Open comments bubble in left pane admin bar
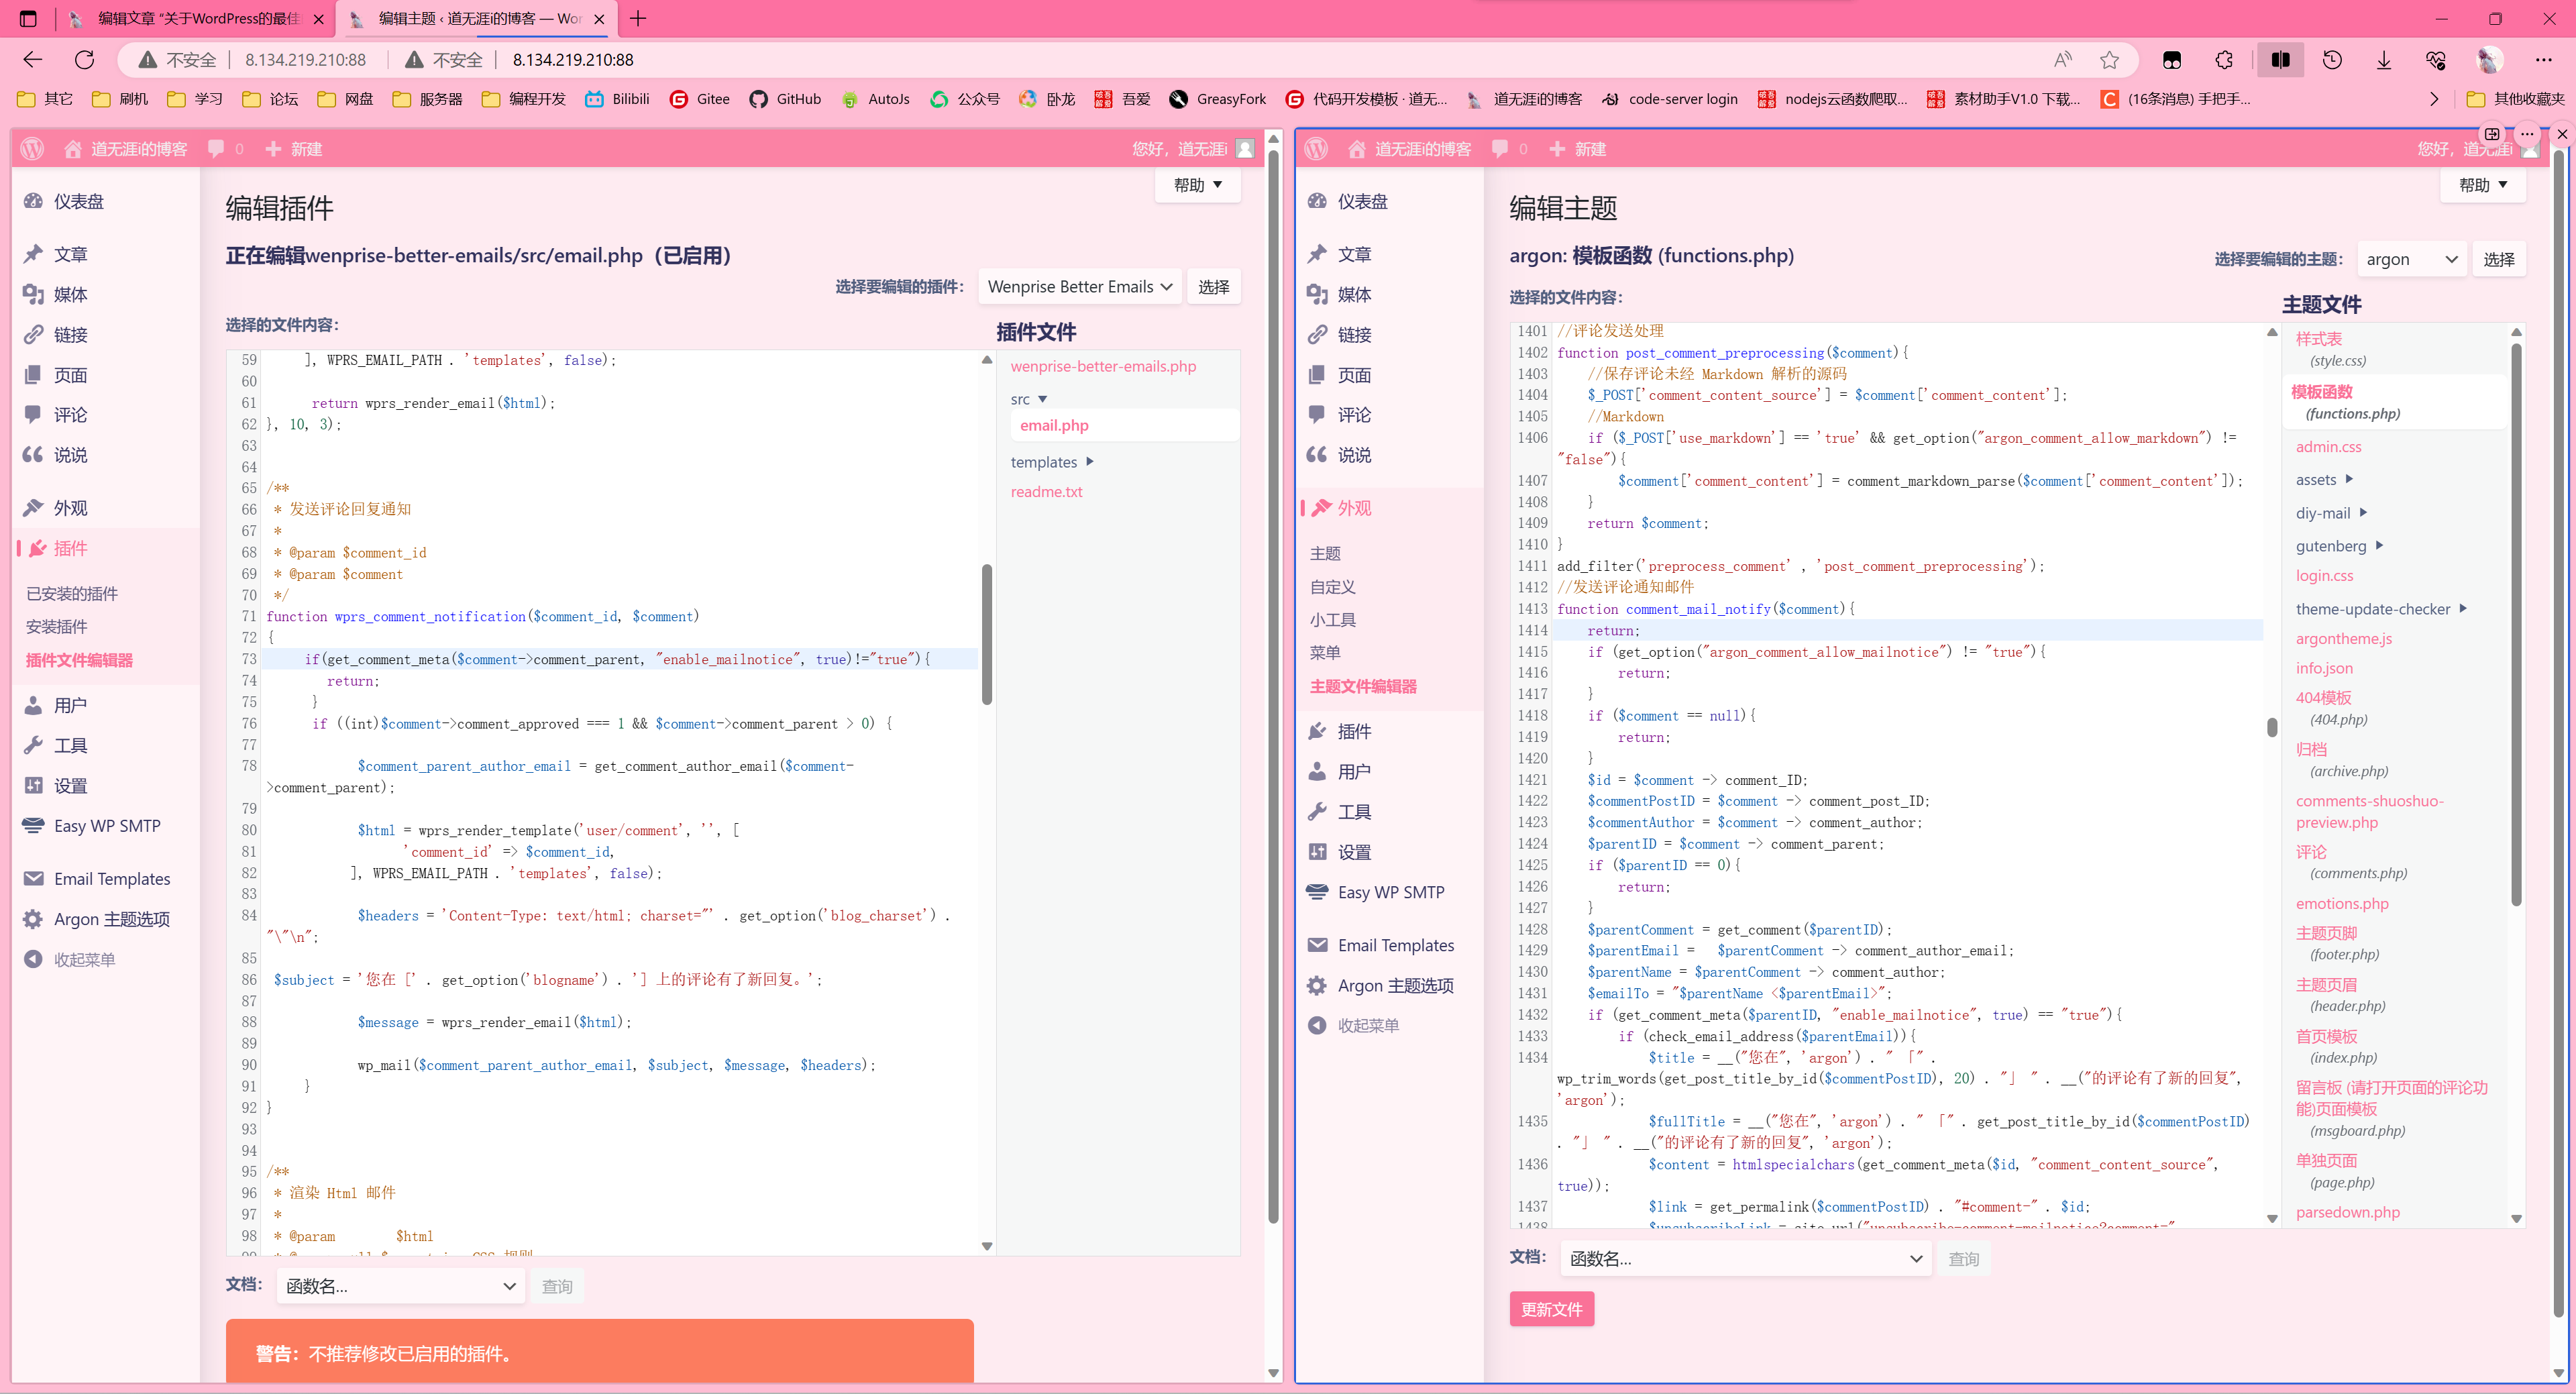 (224, 149)
